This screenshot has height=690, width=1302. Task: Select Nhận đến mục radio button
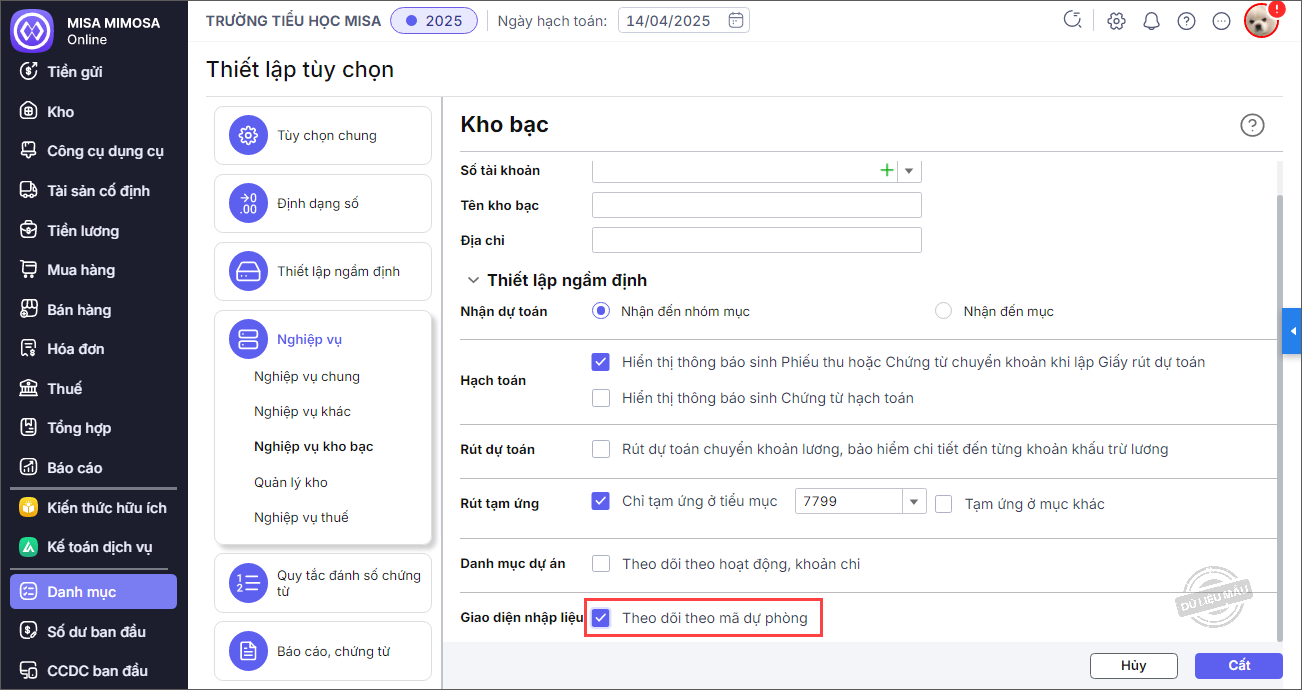click(943, 311)
